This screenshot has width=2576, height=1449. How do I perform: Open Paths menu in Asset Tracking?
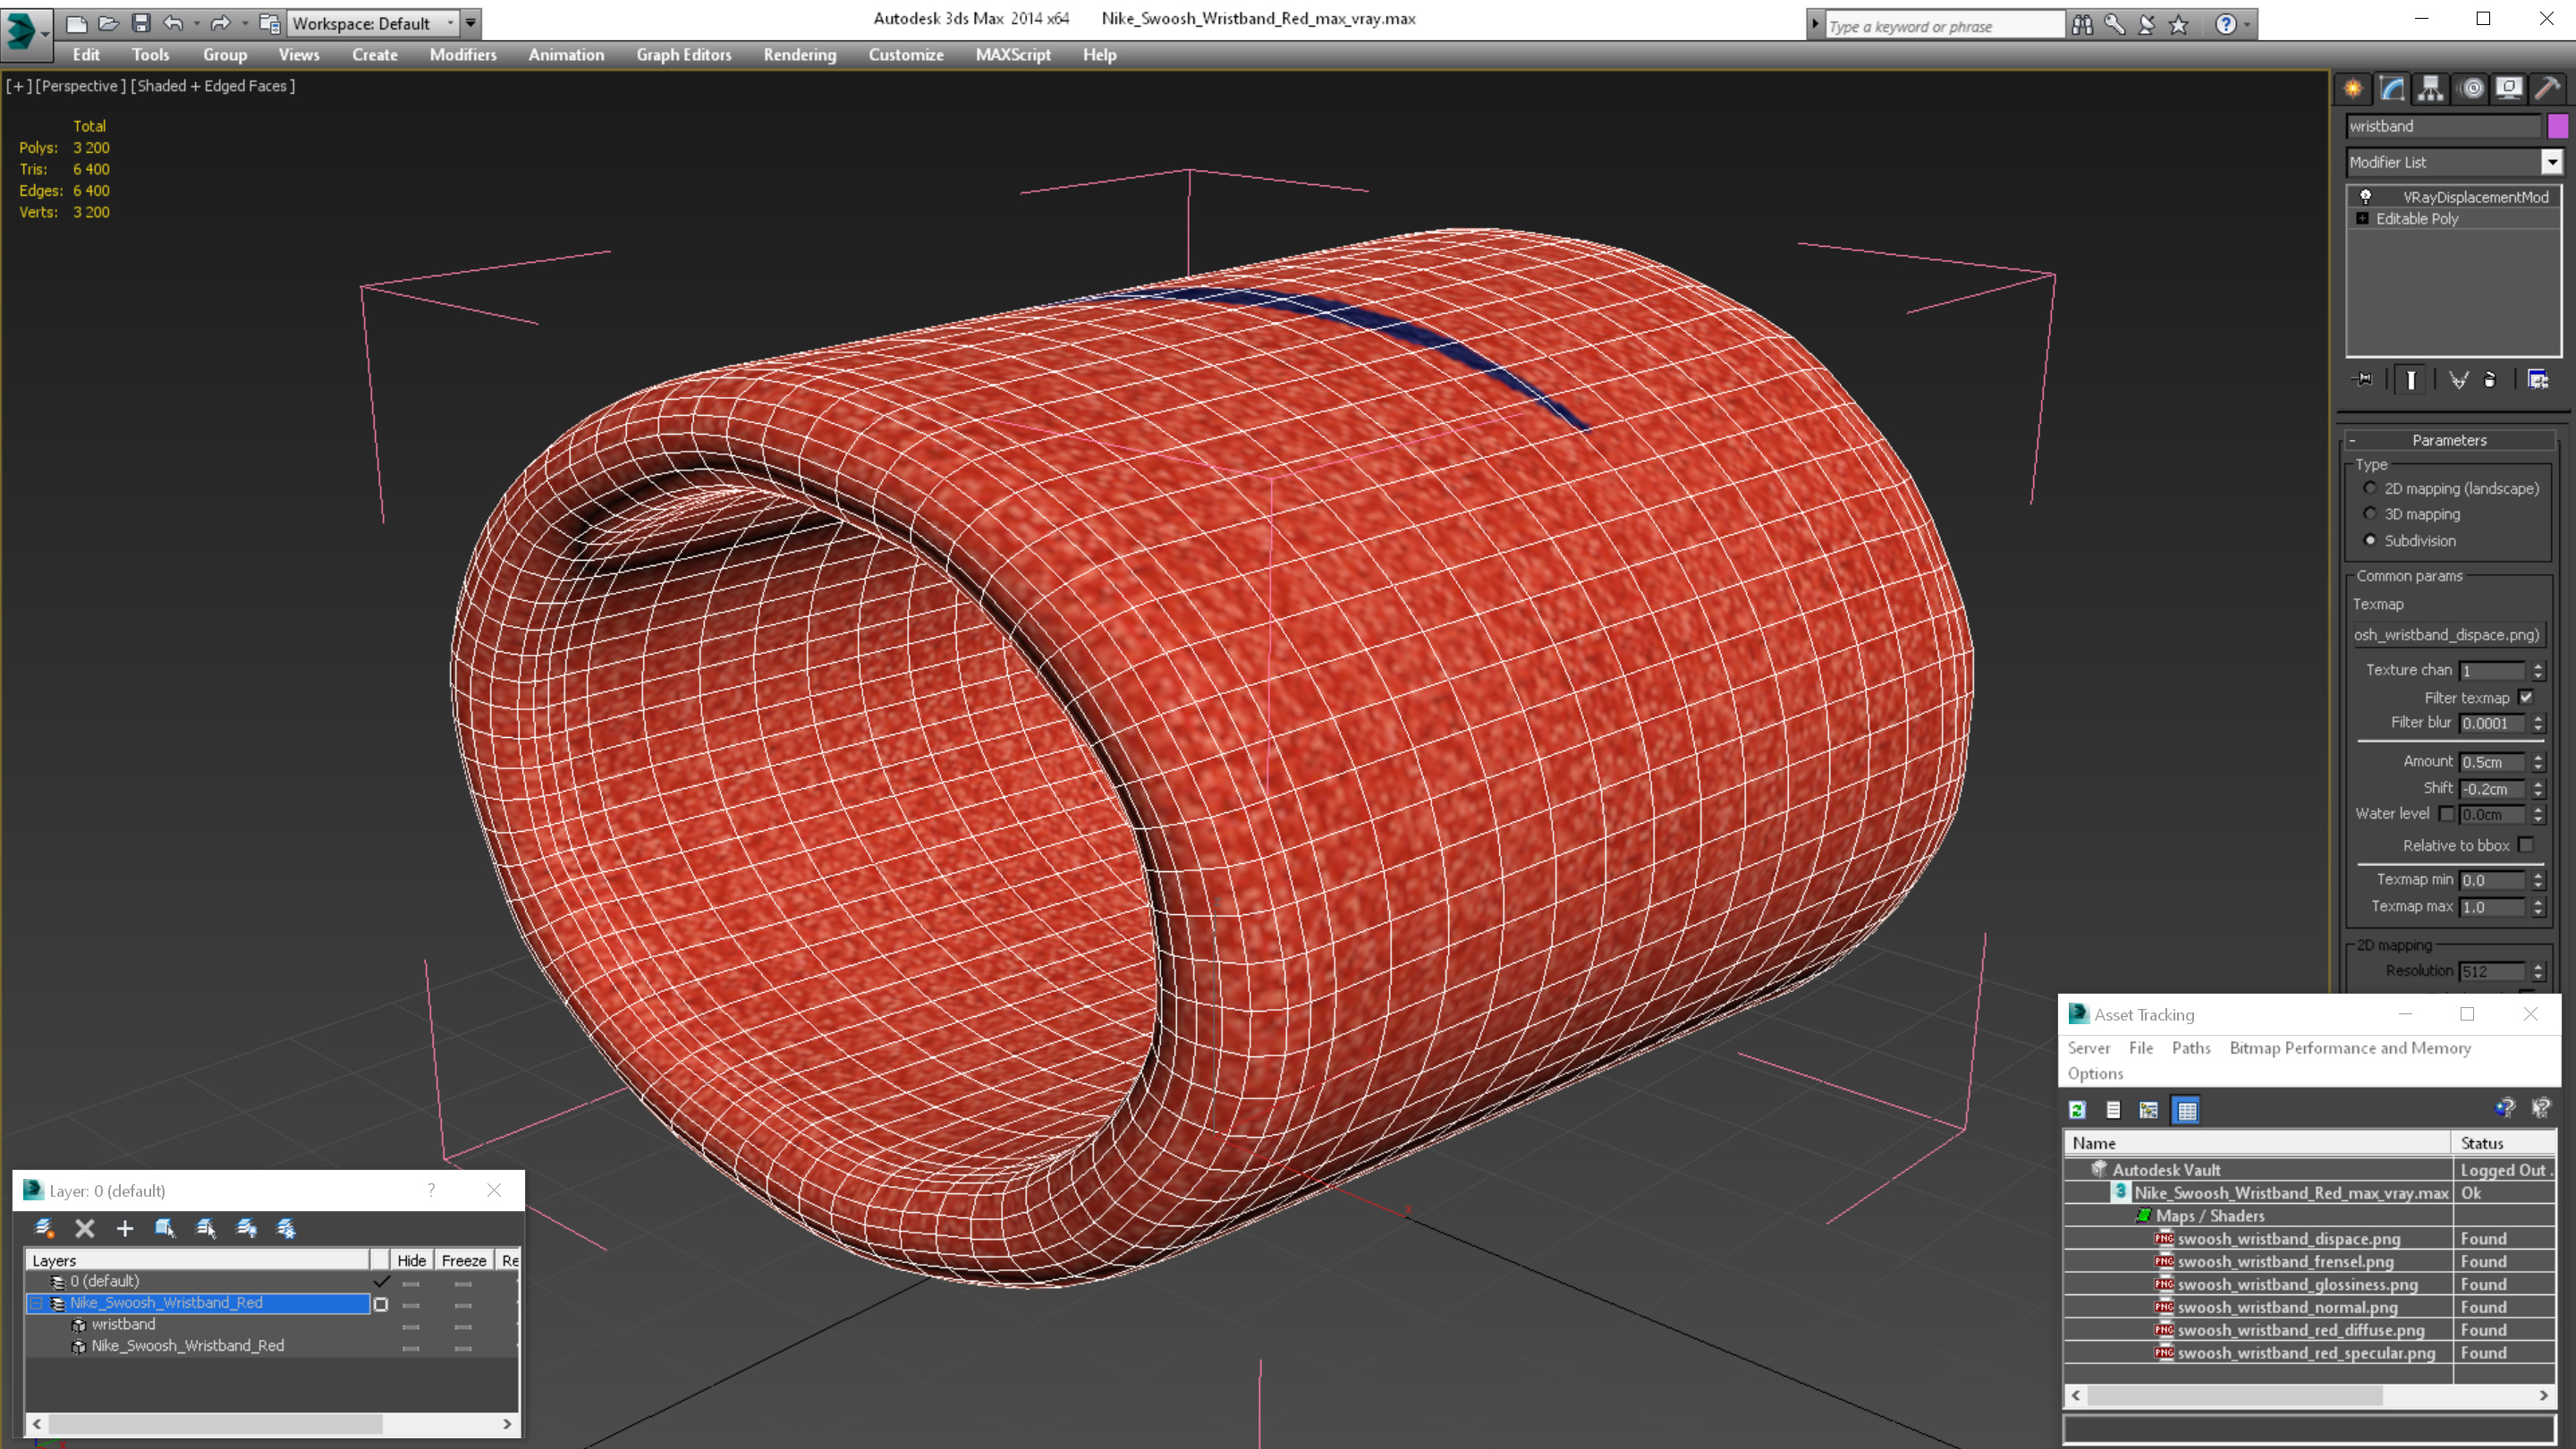pos(2191,1047)
